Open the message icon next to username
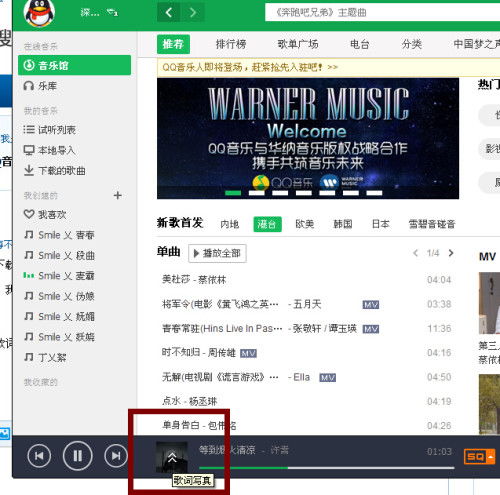Screen dimensions: 500x495 [112, 13]
